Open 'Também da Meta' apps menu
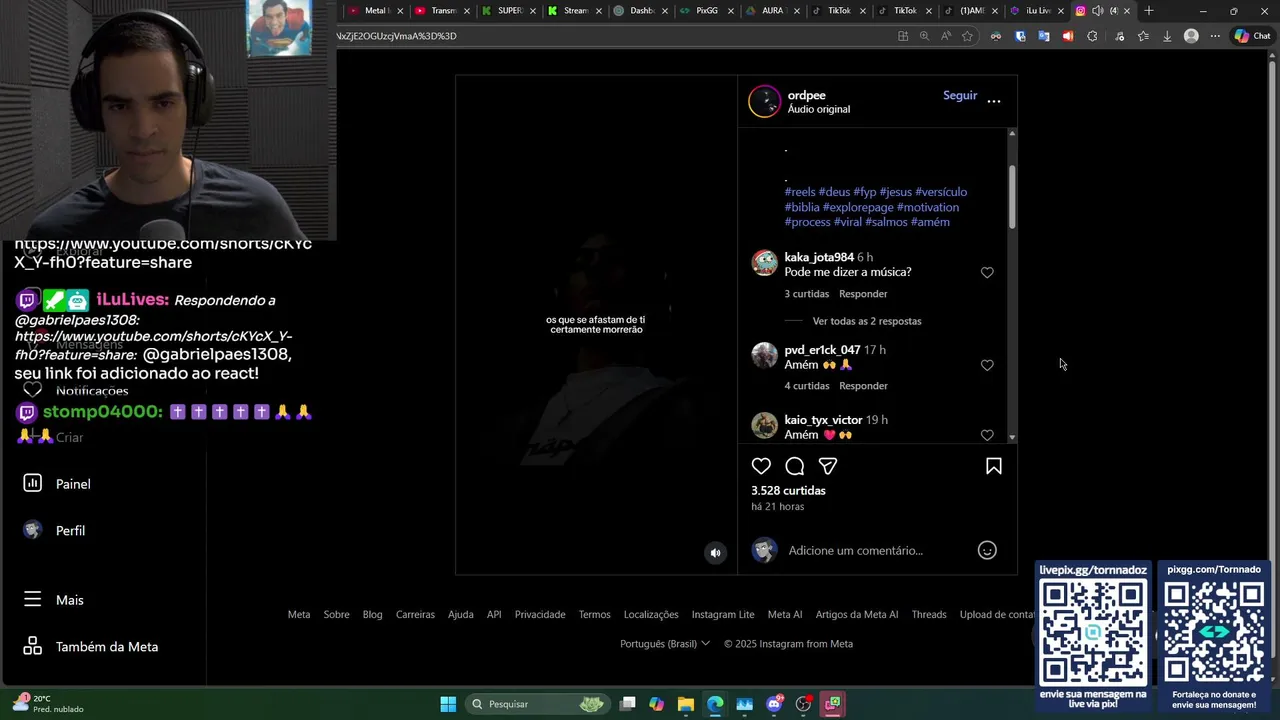Image resolution: width=1280 pixels, height=720 pixels. (90, 647)
